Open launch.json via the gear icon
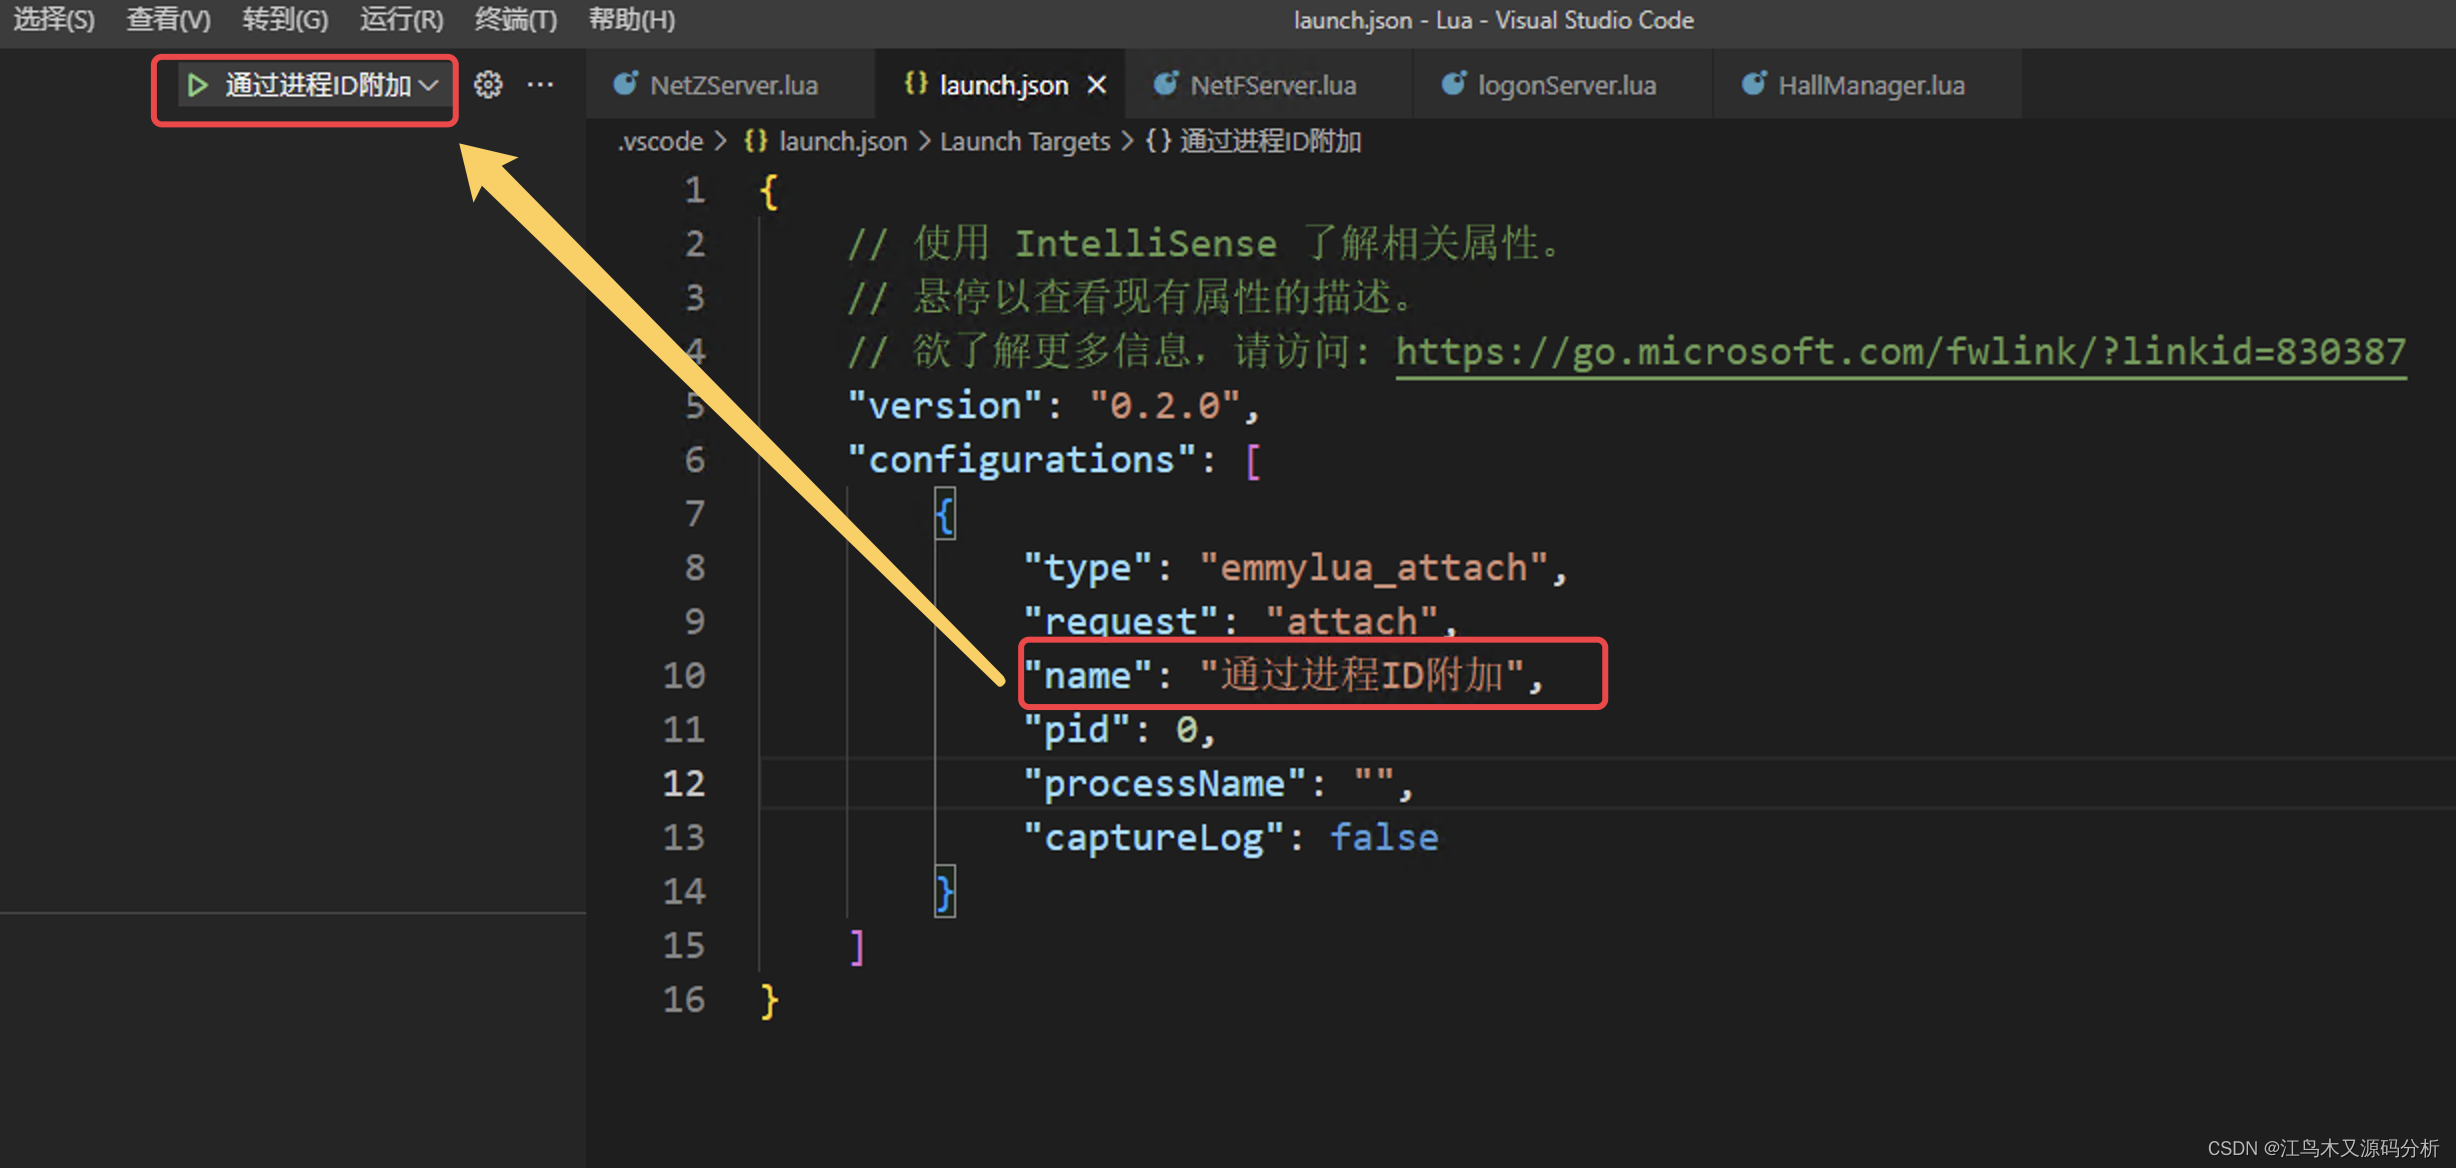This screenshot has height=1168, width=2456. 488,85
